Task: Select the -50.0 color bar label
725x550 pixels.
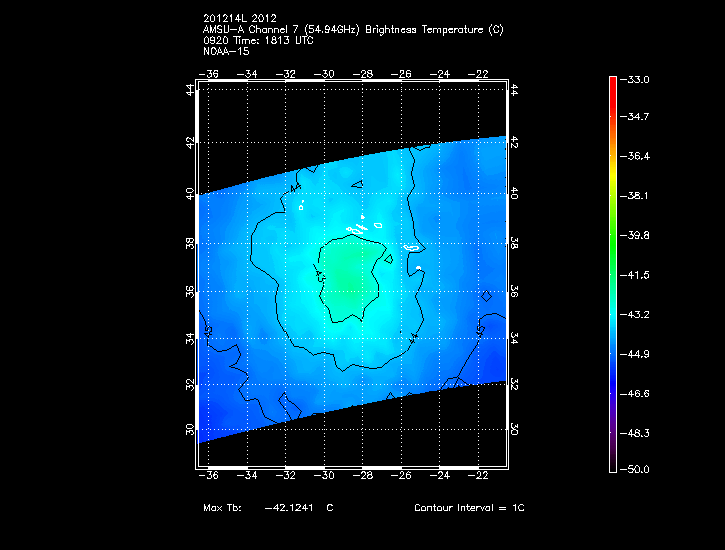Action: (x=638, y=469)
